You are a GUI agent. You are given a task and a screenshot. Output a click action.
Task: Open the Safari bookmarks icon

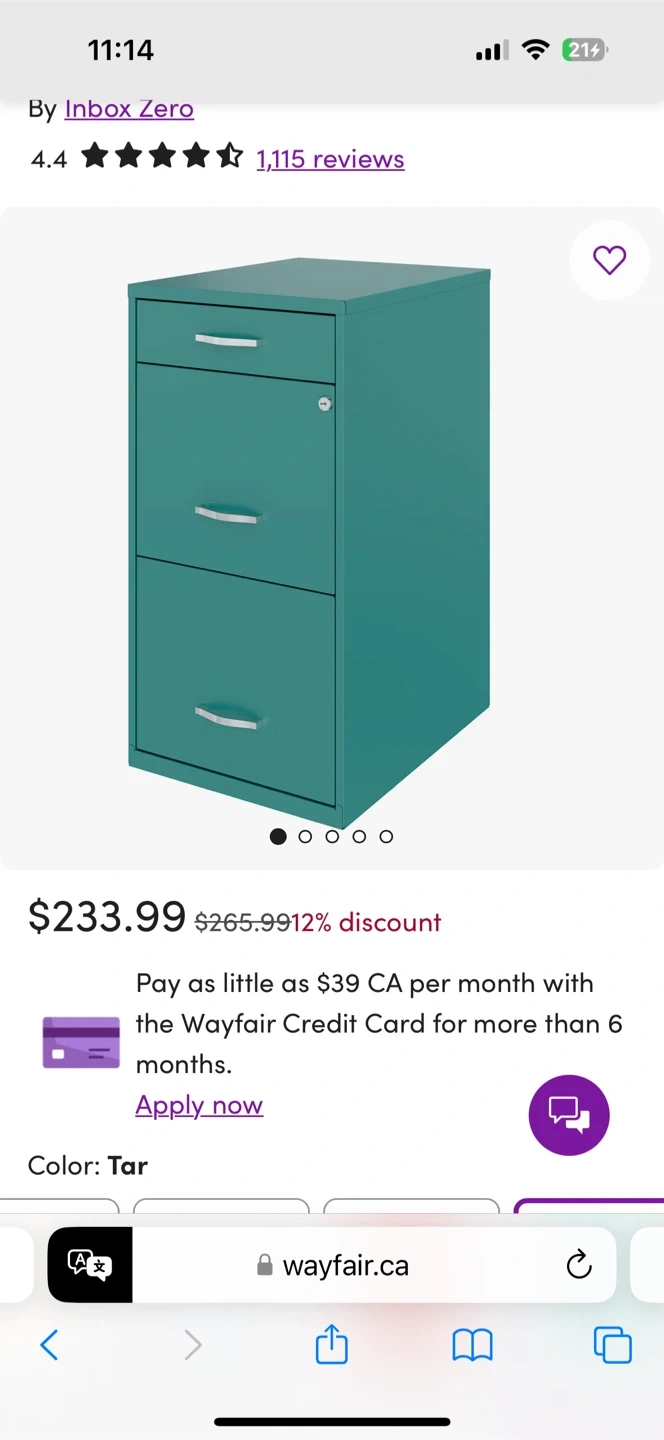click(x=472, y=1345)
